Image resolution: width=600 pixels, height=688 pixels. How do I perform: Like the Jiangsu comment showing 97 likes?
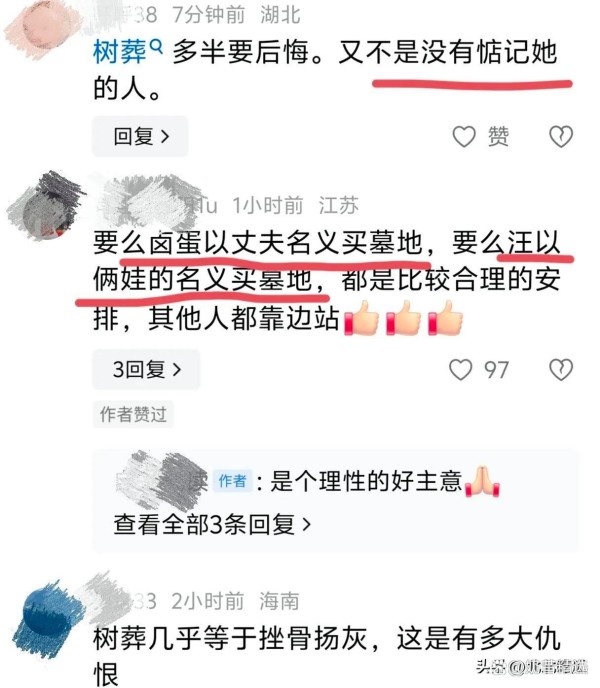point(460,369)
